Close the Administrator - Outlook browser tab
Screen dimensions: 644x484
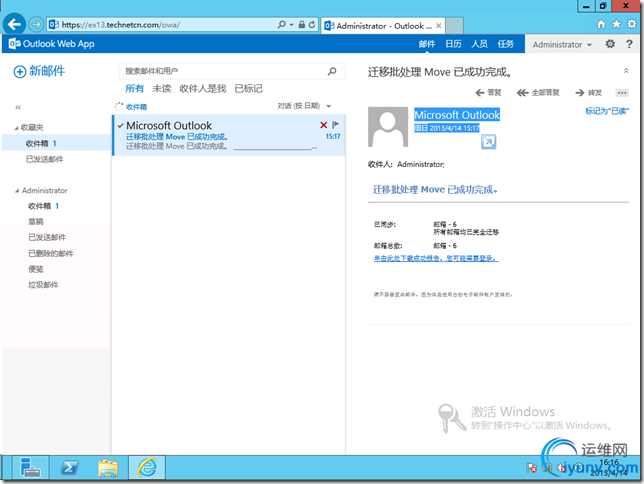tap(439, 25)
